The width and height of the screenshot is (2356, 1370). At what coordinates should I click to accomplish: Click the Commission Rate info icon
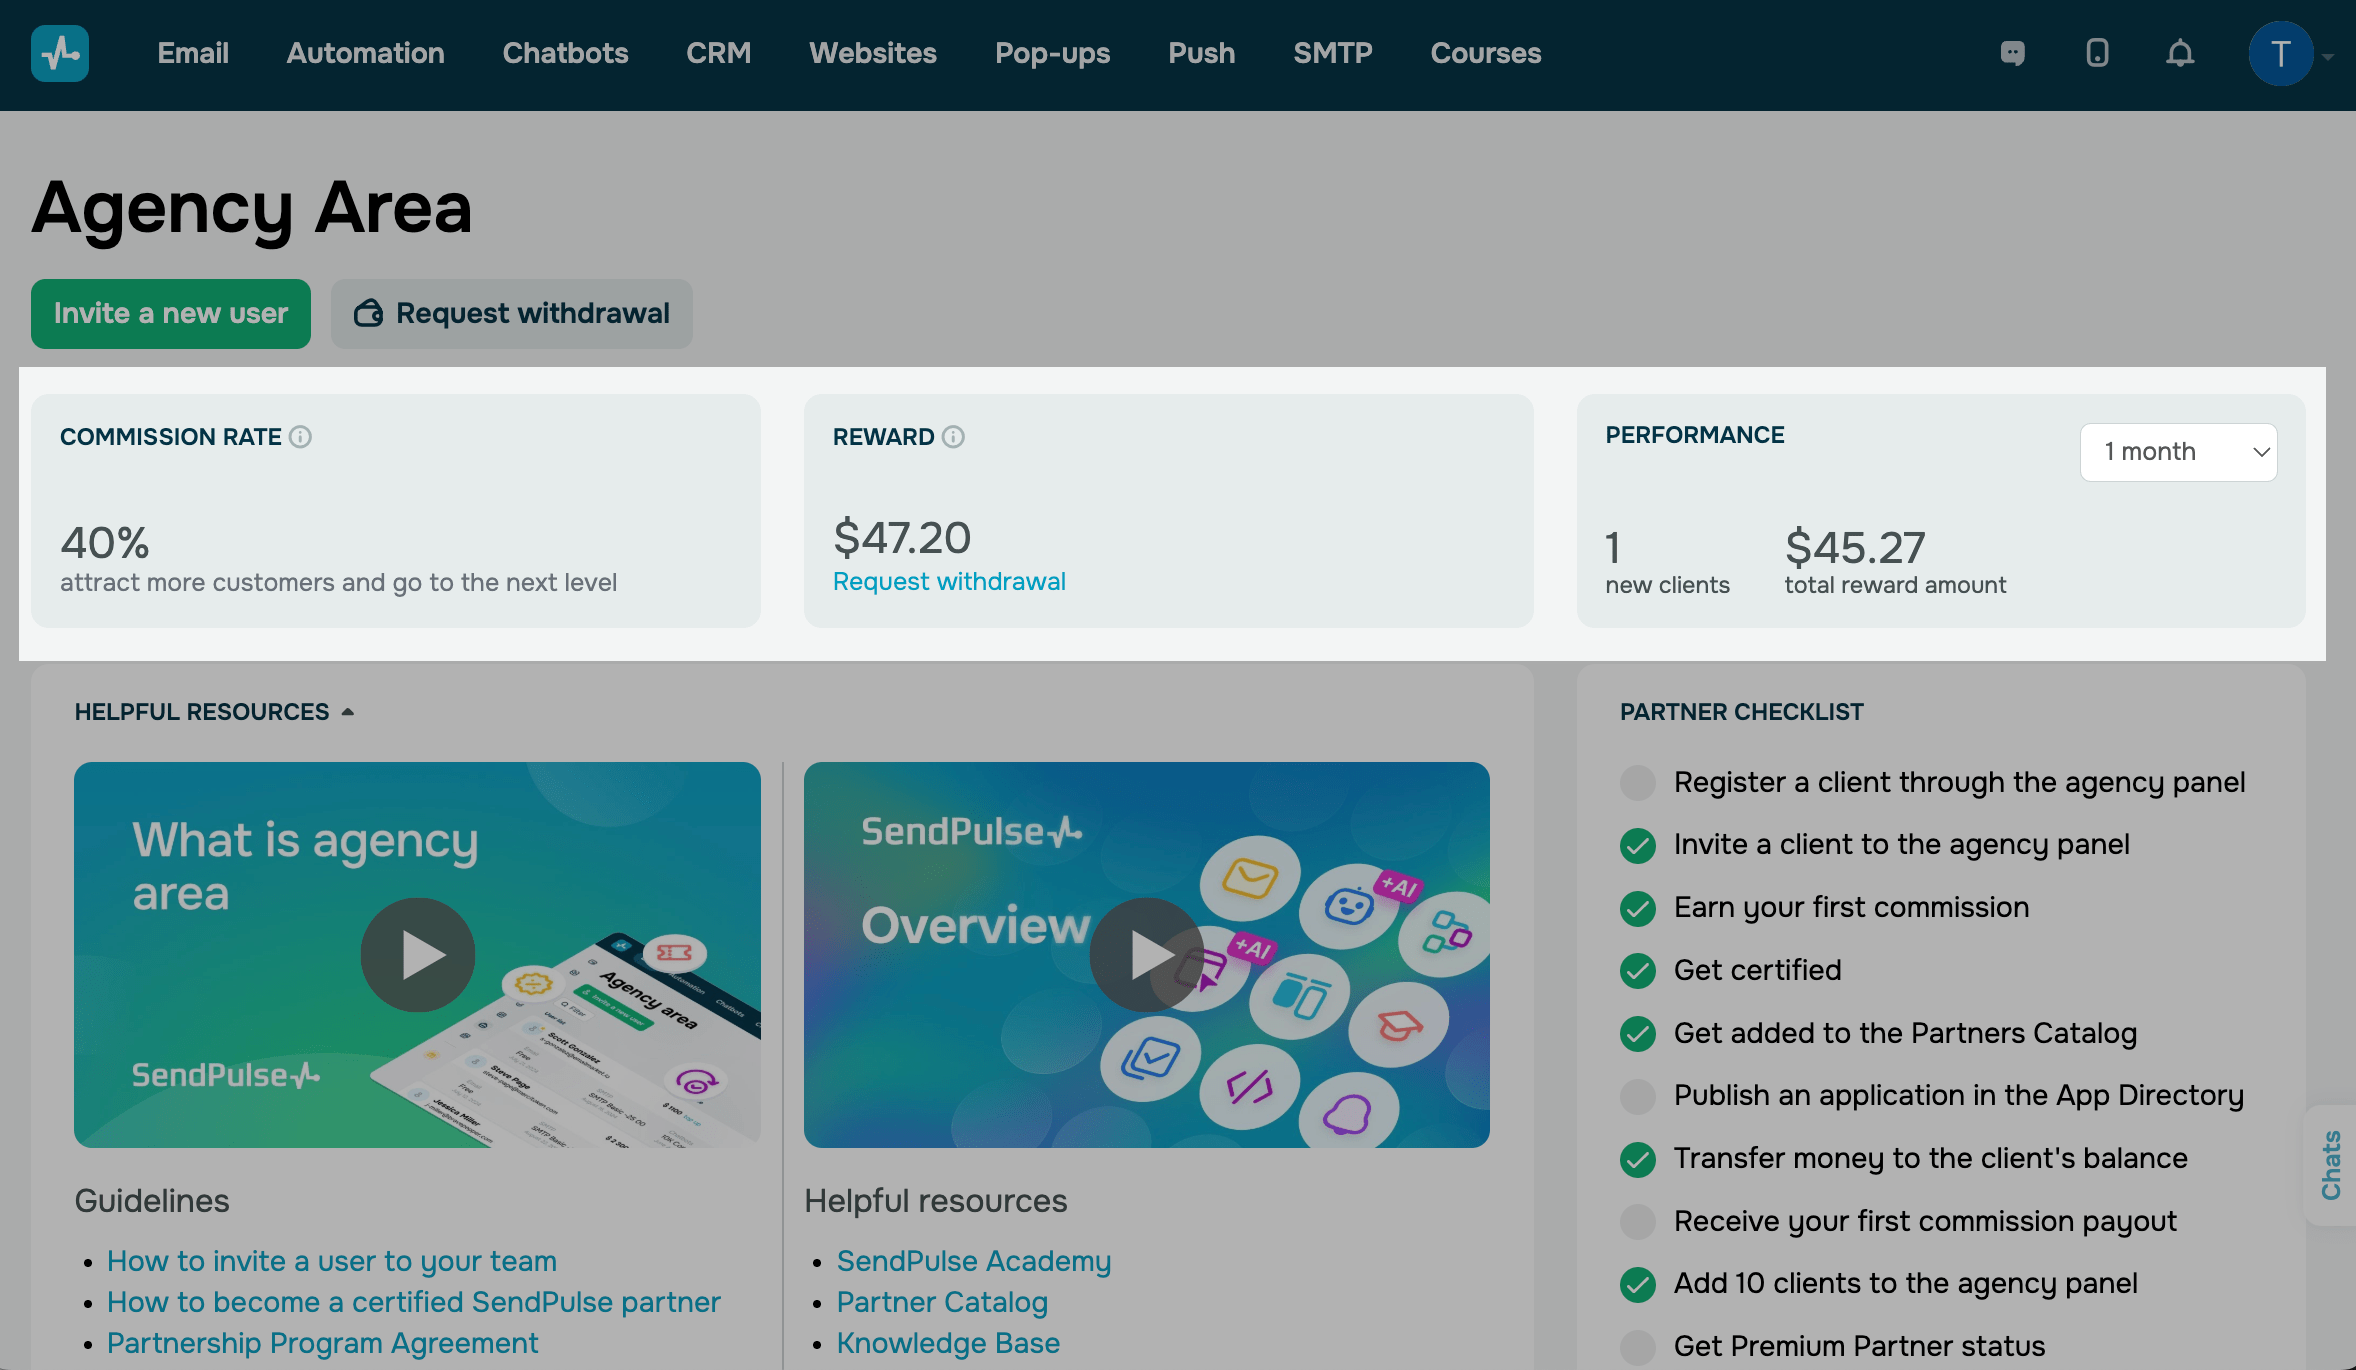(300, 437)
